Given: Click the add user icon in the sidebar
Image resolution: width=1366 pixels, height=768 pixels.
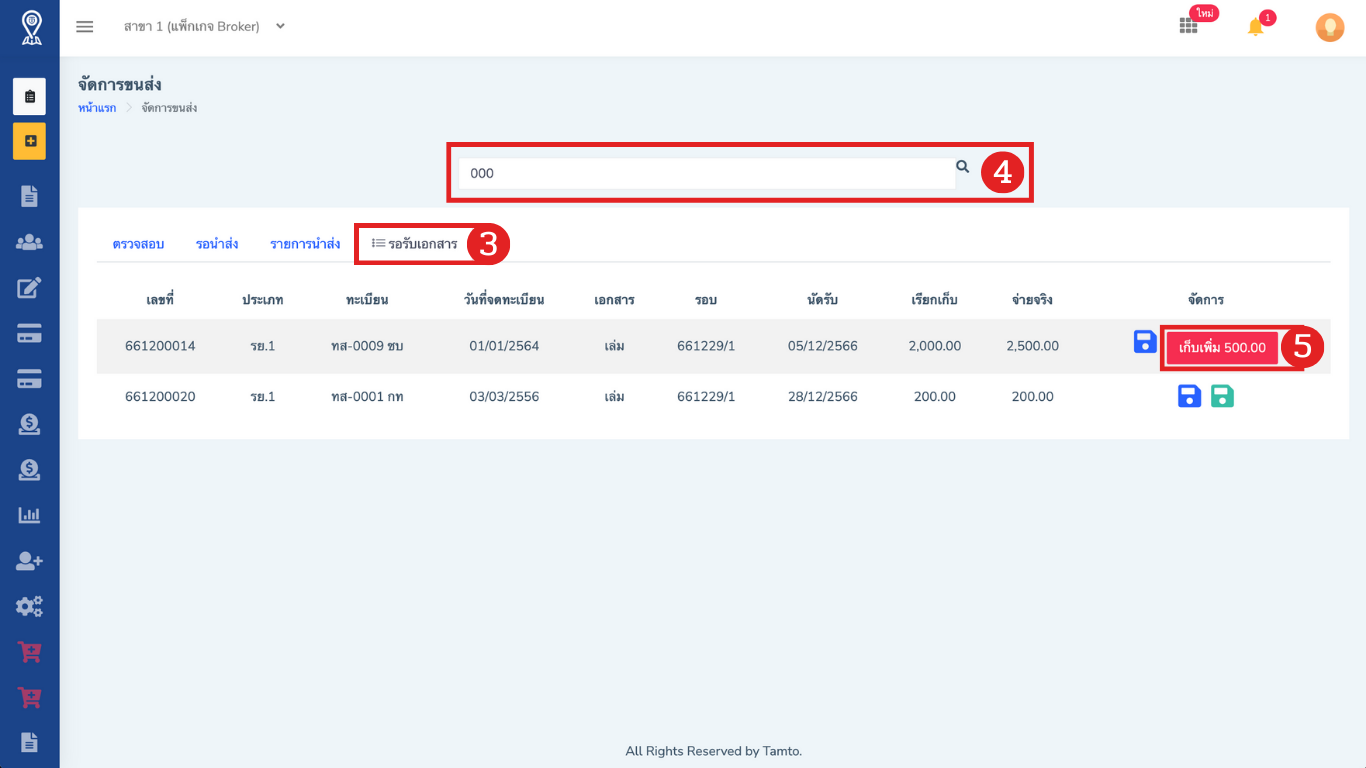Looking at the screenshot, I should pos(29,561).
